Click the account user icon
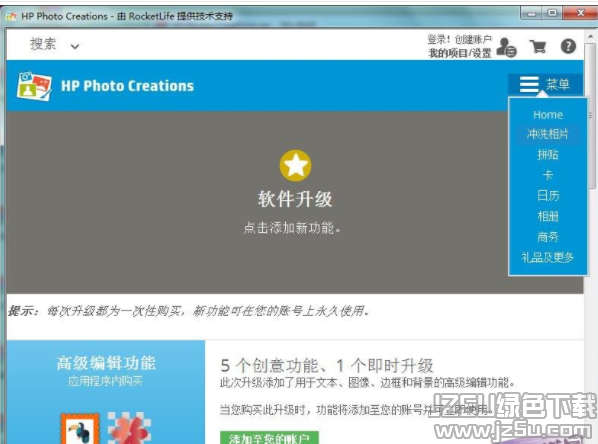Viewport: 598px width, 444px height. pos(506,47)
